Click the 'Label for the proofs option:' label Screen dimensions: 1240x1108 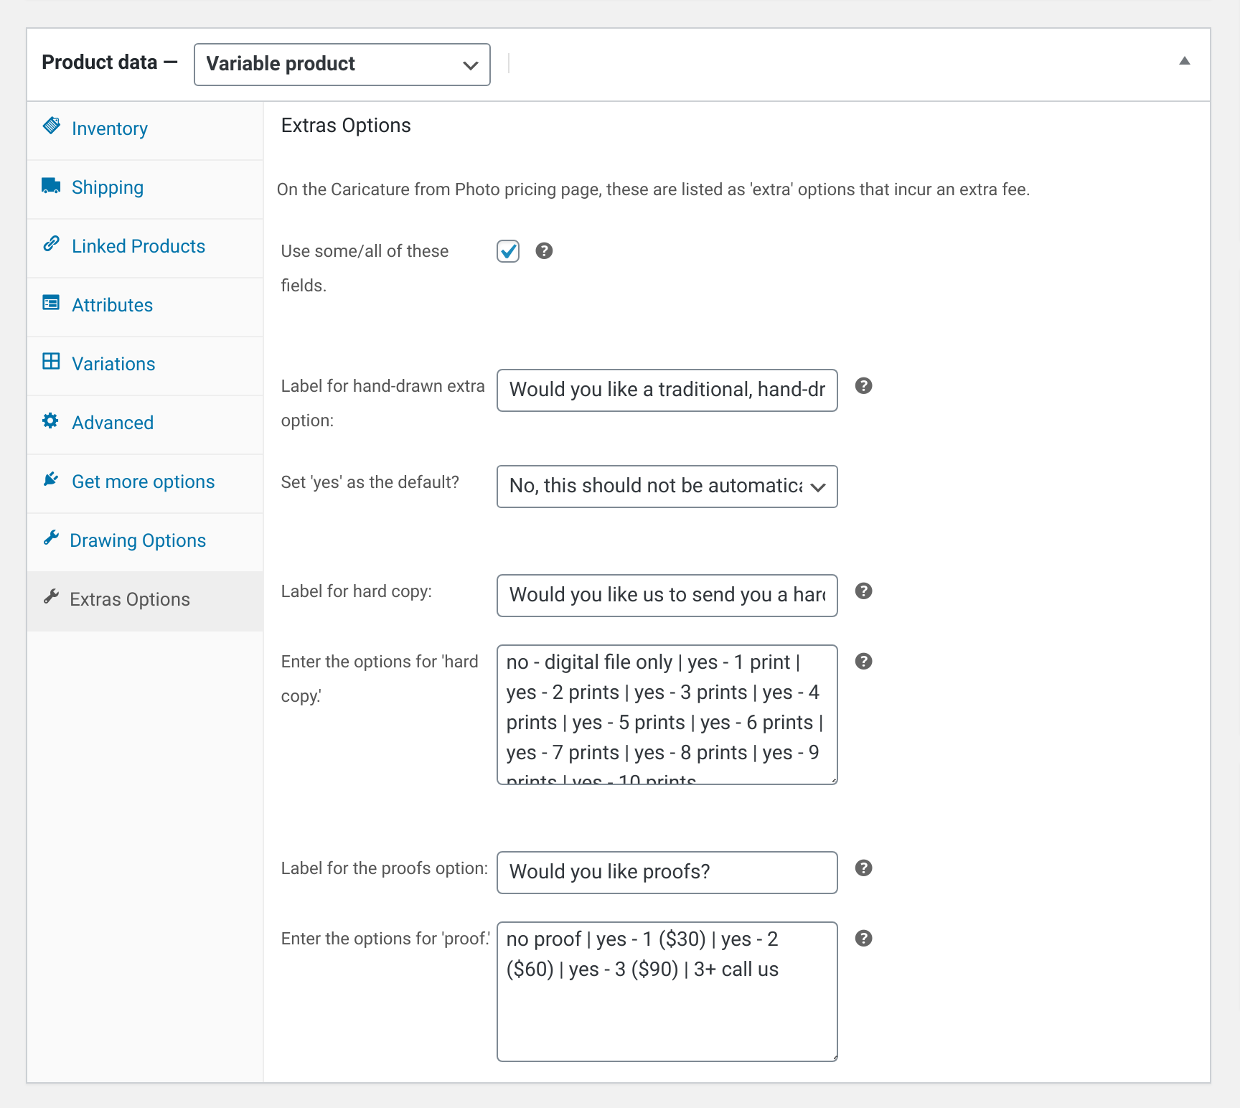(x=384, y=868)
